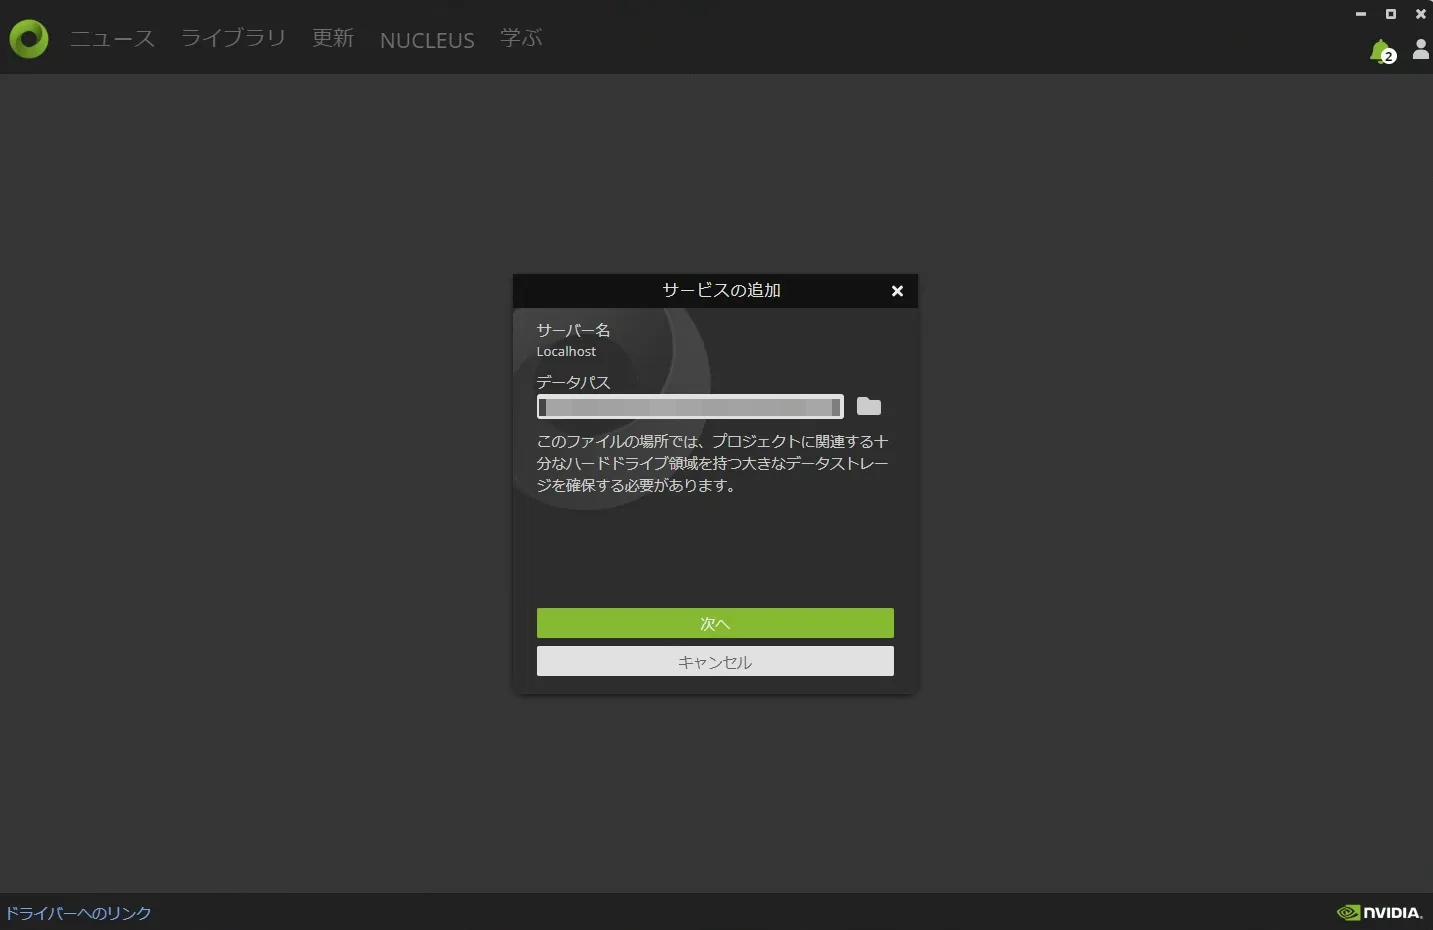Go to the 更新 tab
This screenshot has height=930, width=1433.
point(333,38)
